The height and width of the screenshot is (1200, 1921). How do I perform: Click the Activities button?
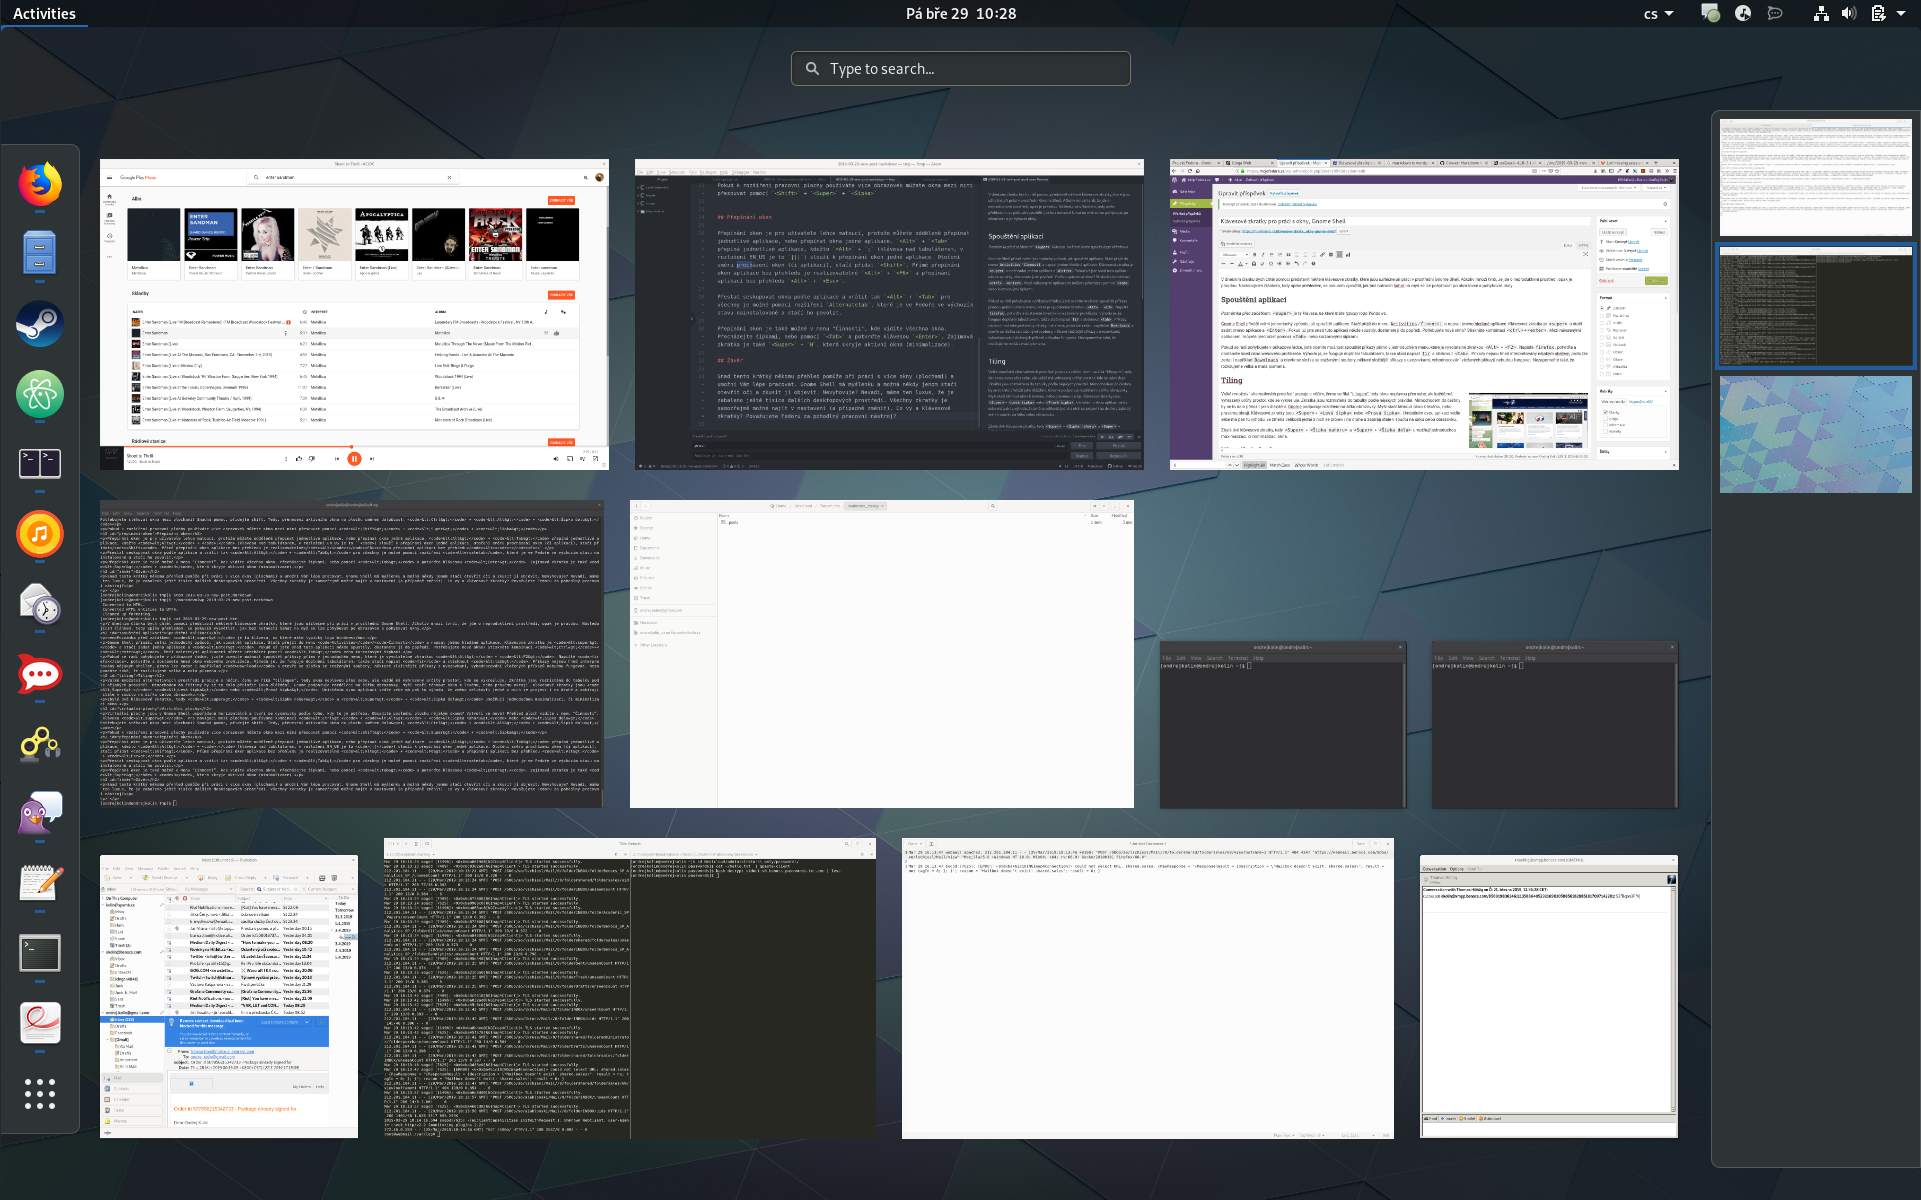click(44, 13)
